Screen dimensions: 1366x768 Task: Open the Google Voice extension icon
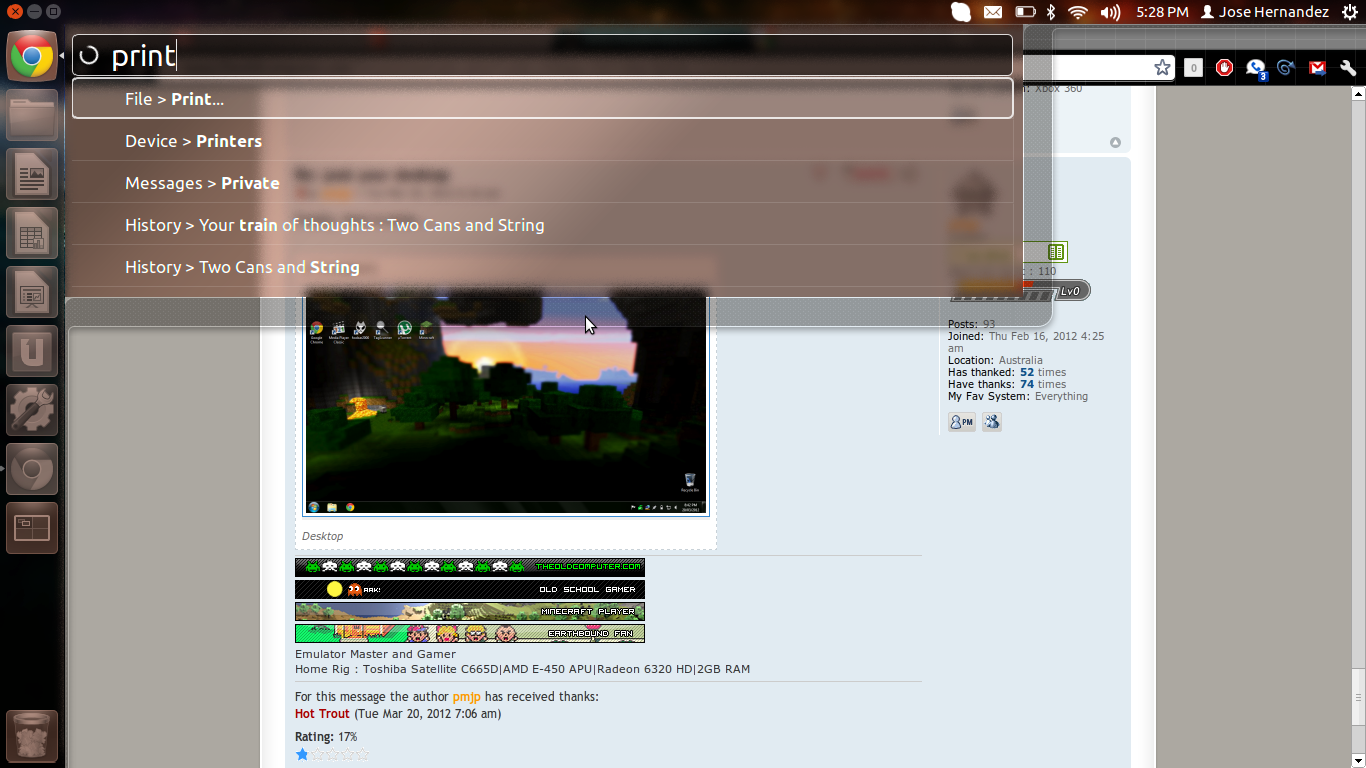(1255, 68)
